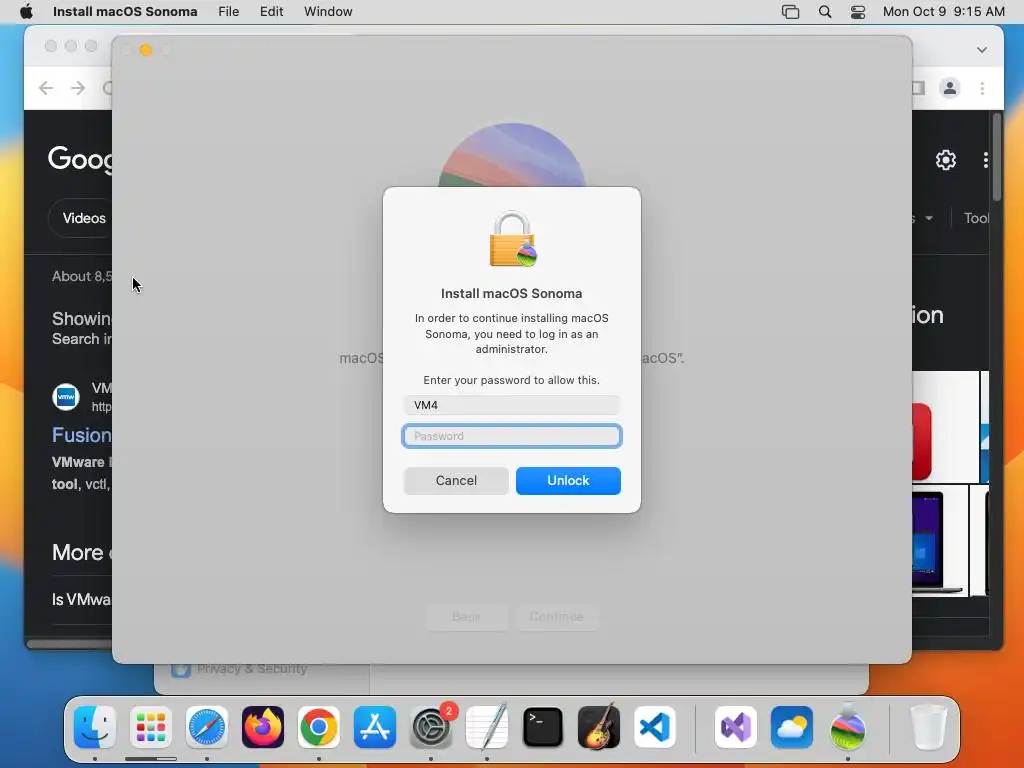Open the App Store from the Dock
This screenshot has height=768, width=1024.
point(375,727)
